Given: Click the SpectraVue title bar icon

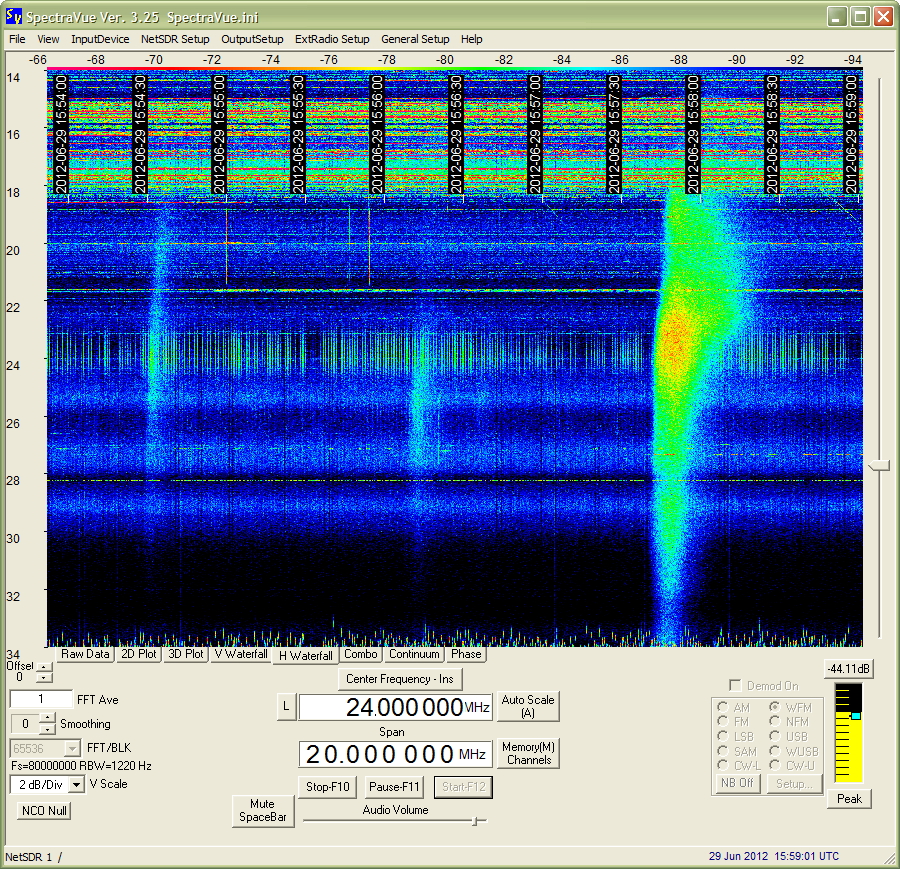Looking at the screenshot, I should (14, 17).
